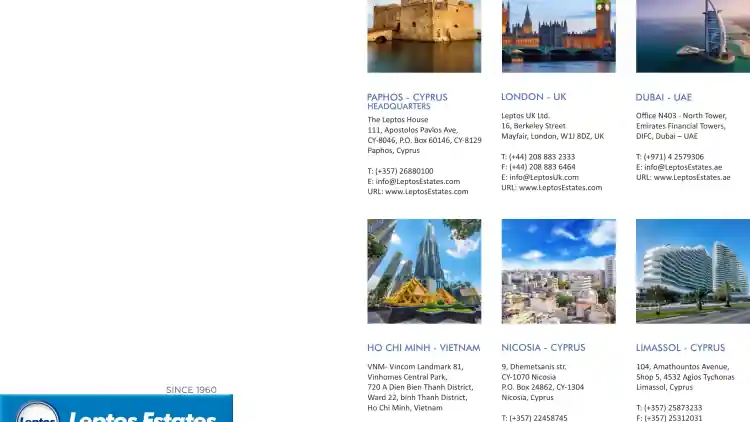
Task: Click 'CY-8046, P.O. Box 60146, CY-8129' line
Action: coord(424,140)
